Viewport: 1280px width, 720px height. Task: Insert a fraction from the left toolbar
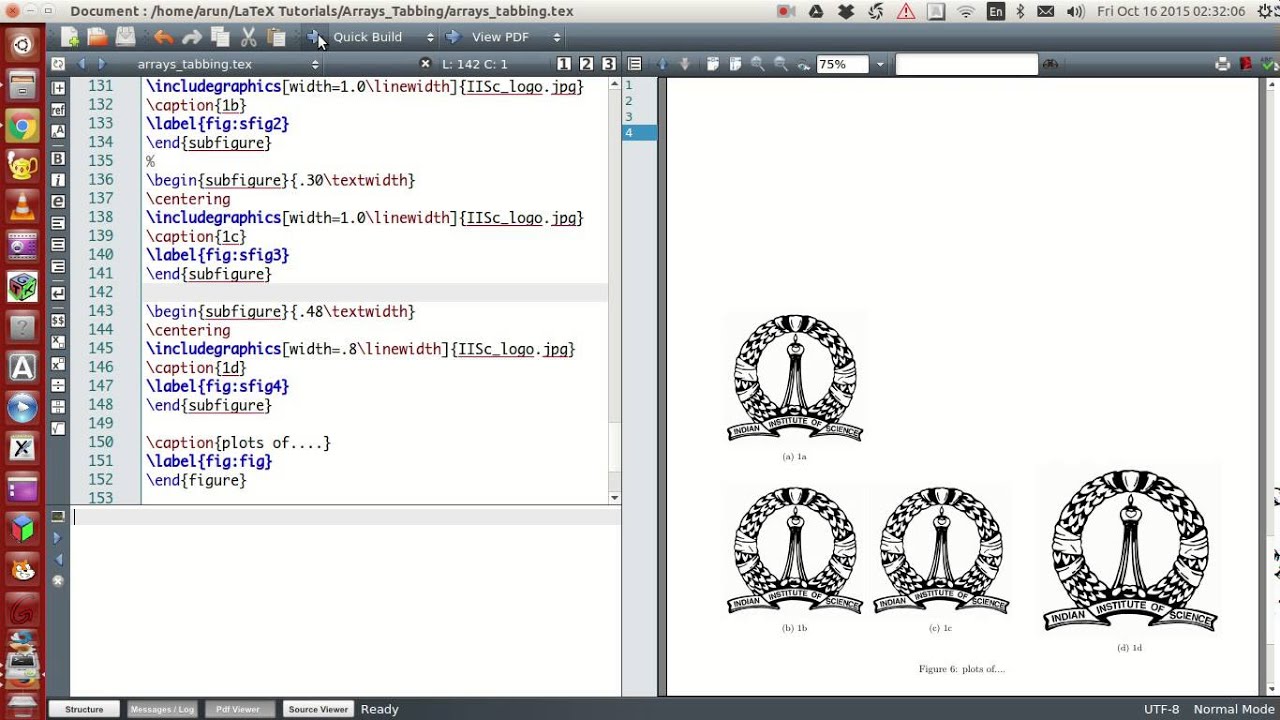pos(58,407)
